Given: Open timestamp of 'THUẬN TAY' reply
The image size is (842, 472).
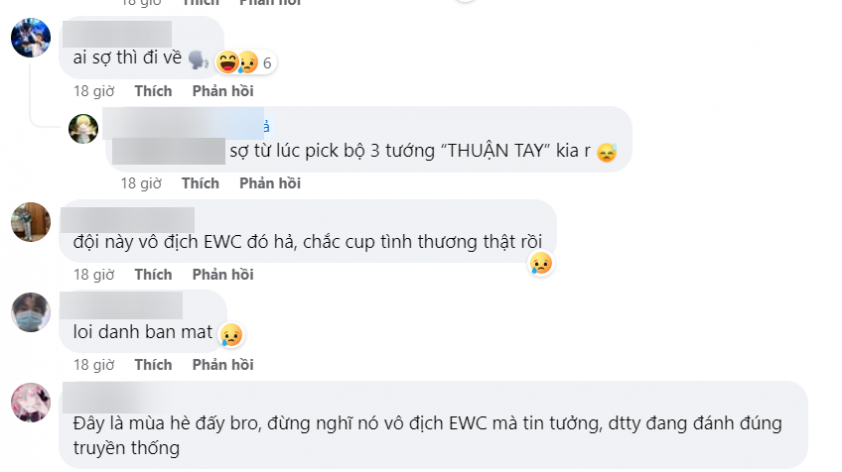Looking at the screenshot, I should point(141,184).
